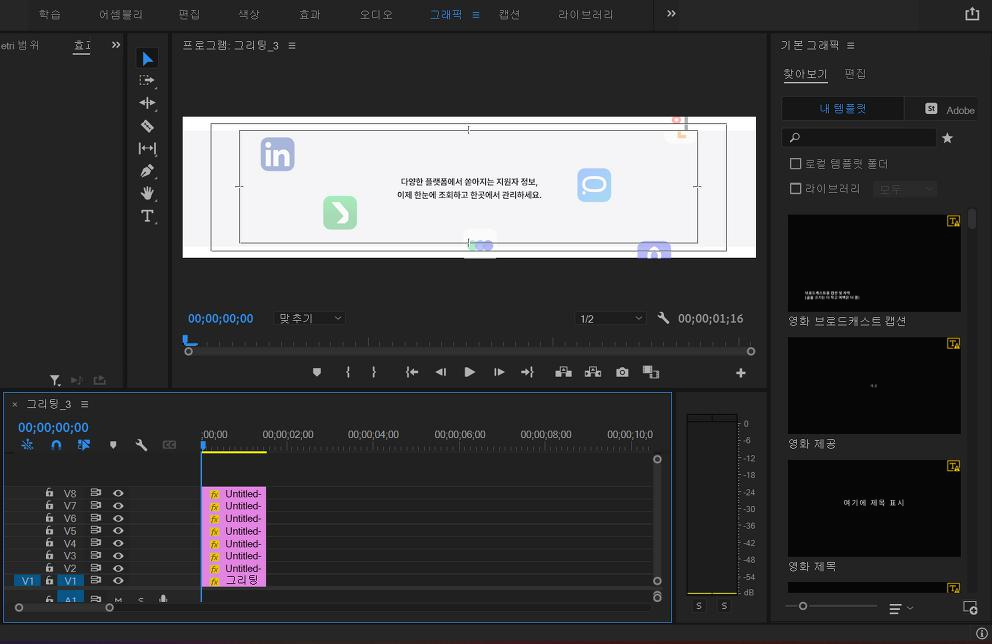Open timeline display settings wrench
Viewport: 992px width, 644px height.
(x=142, y=445)
